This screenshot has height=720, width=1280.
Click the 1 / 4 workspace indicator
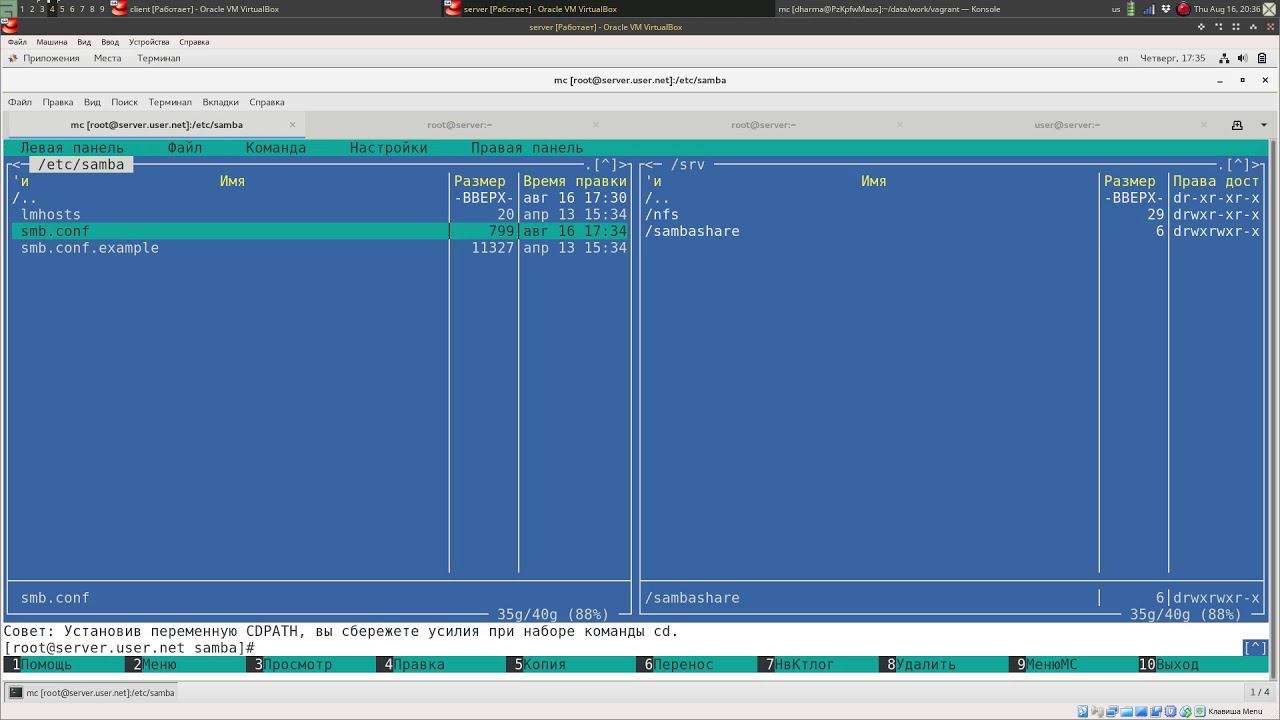(1260, 692)
